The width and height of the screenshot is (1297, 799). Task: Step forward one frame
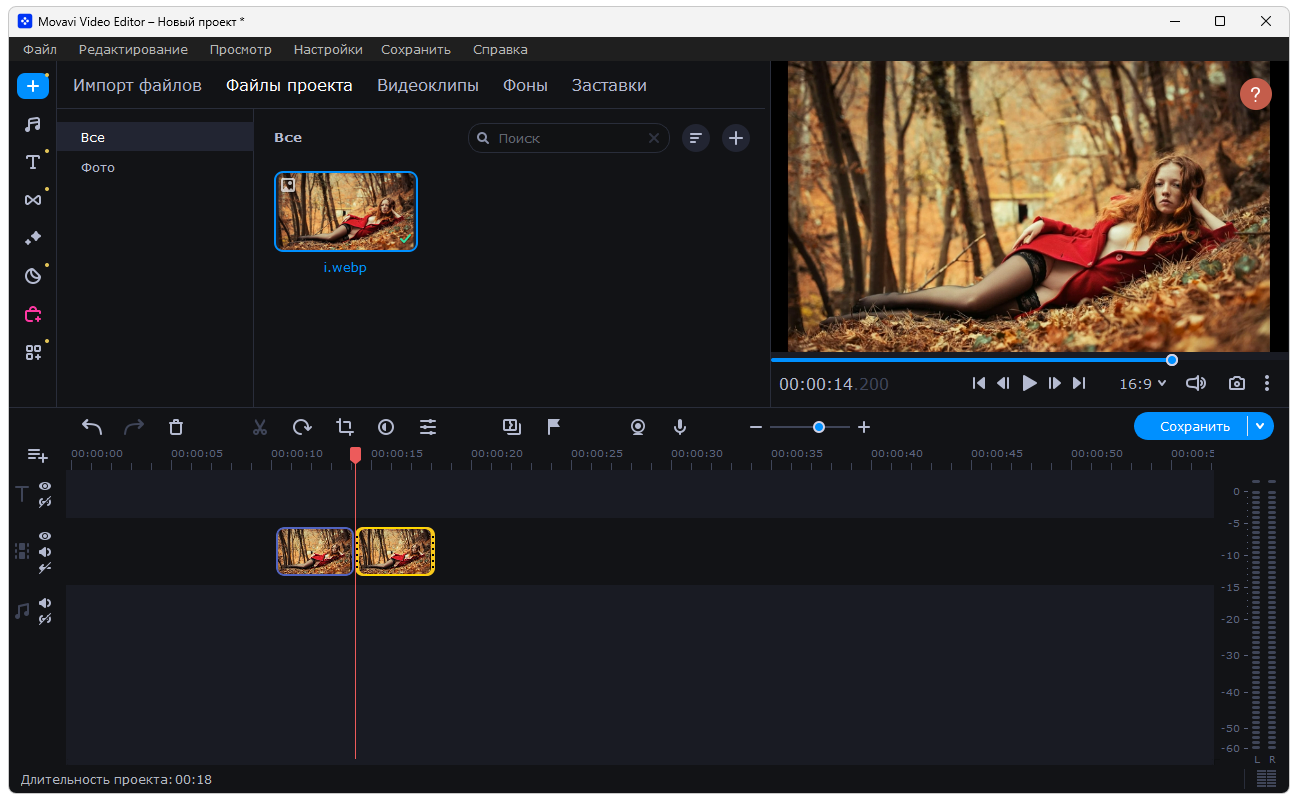1054,383
